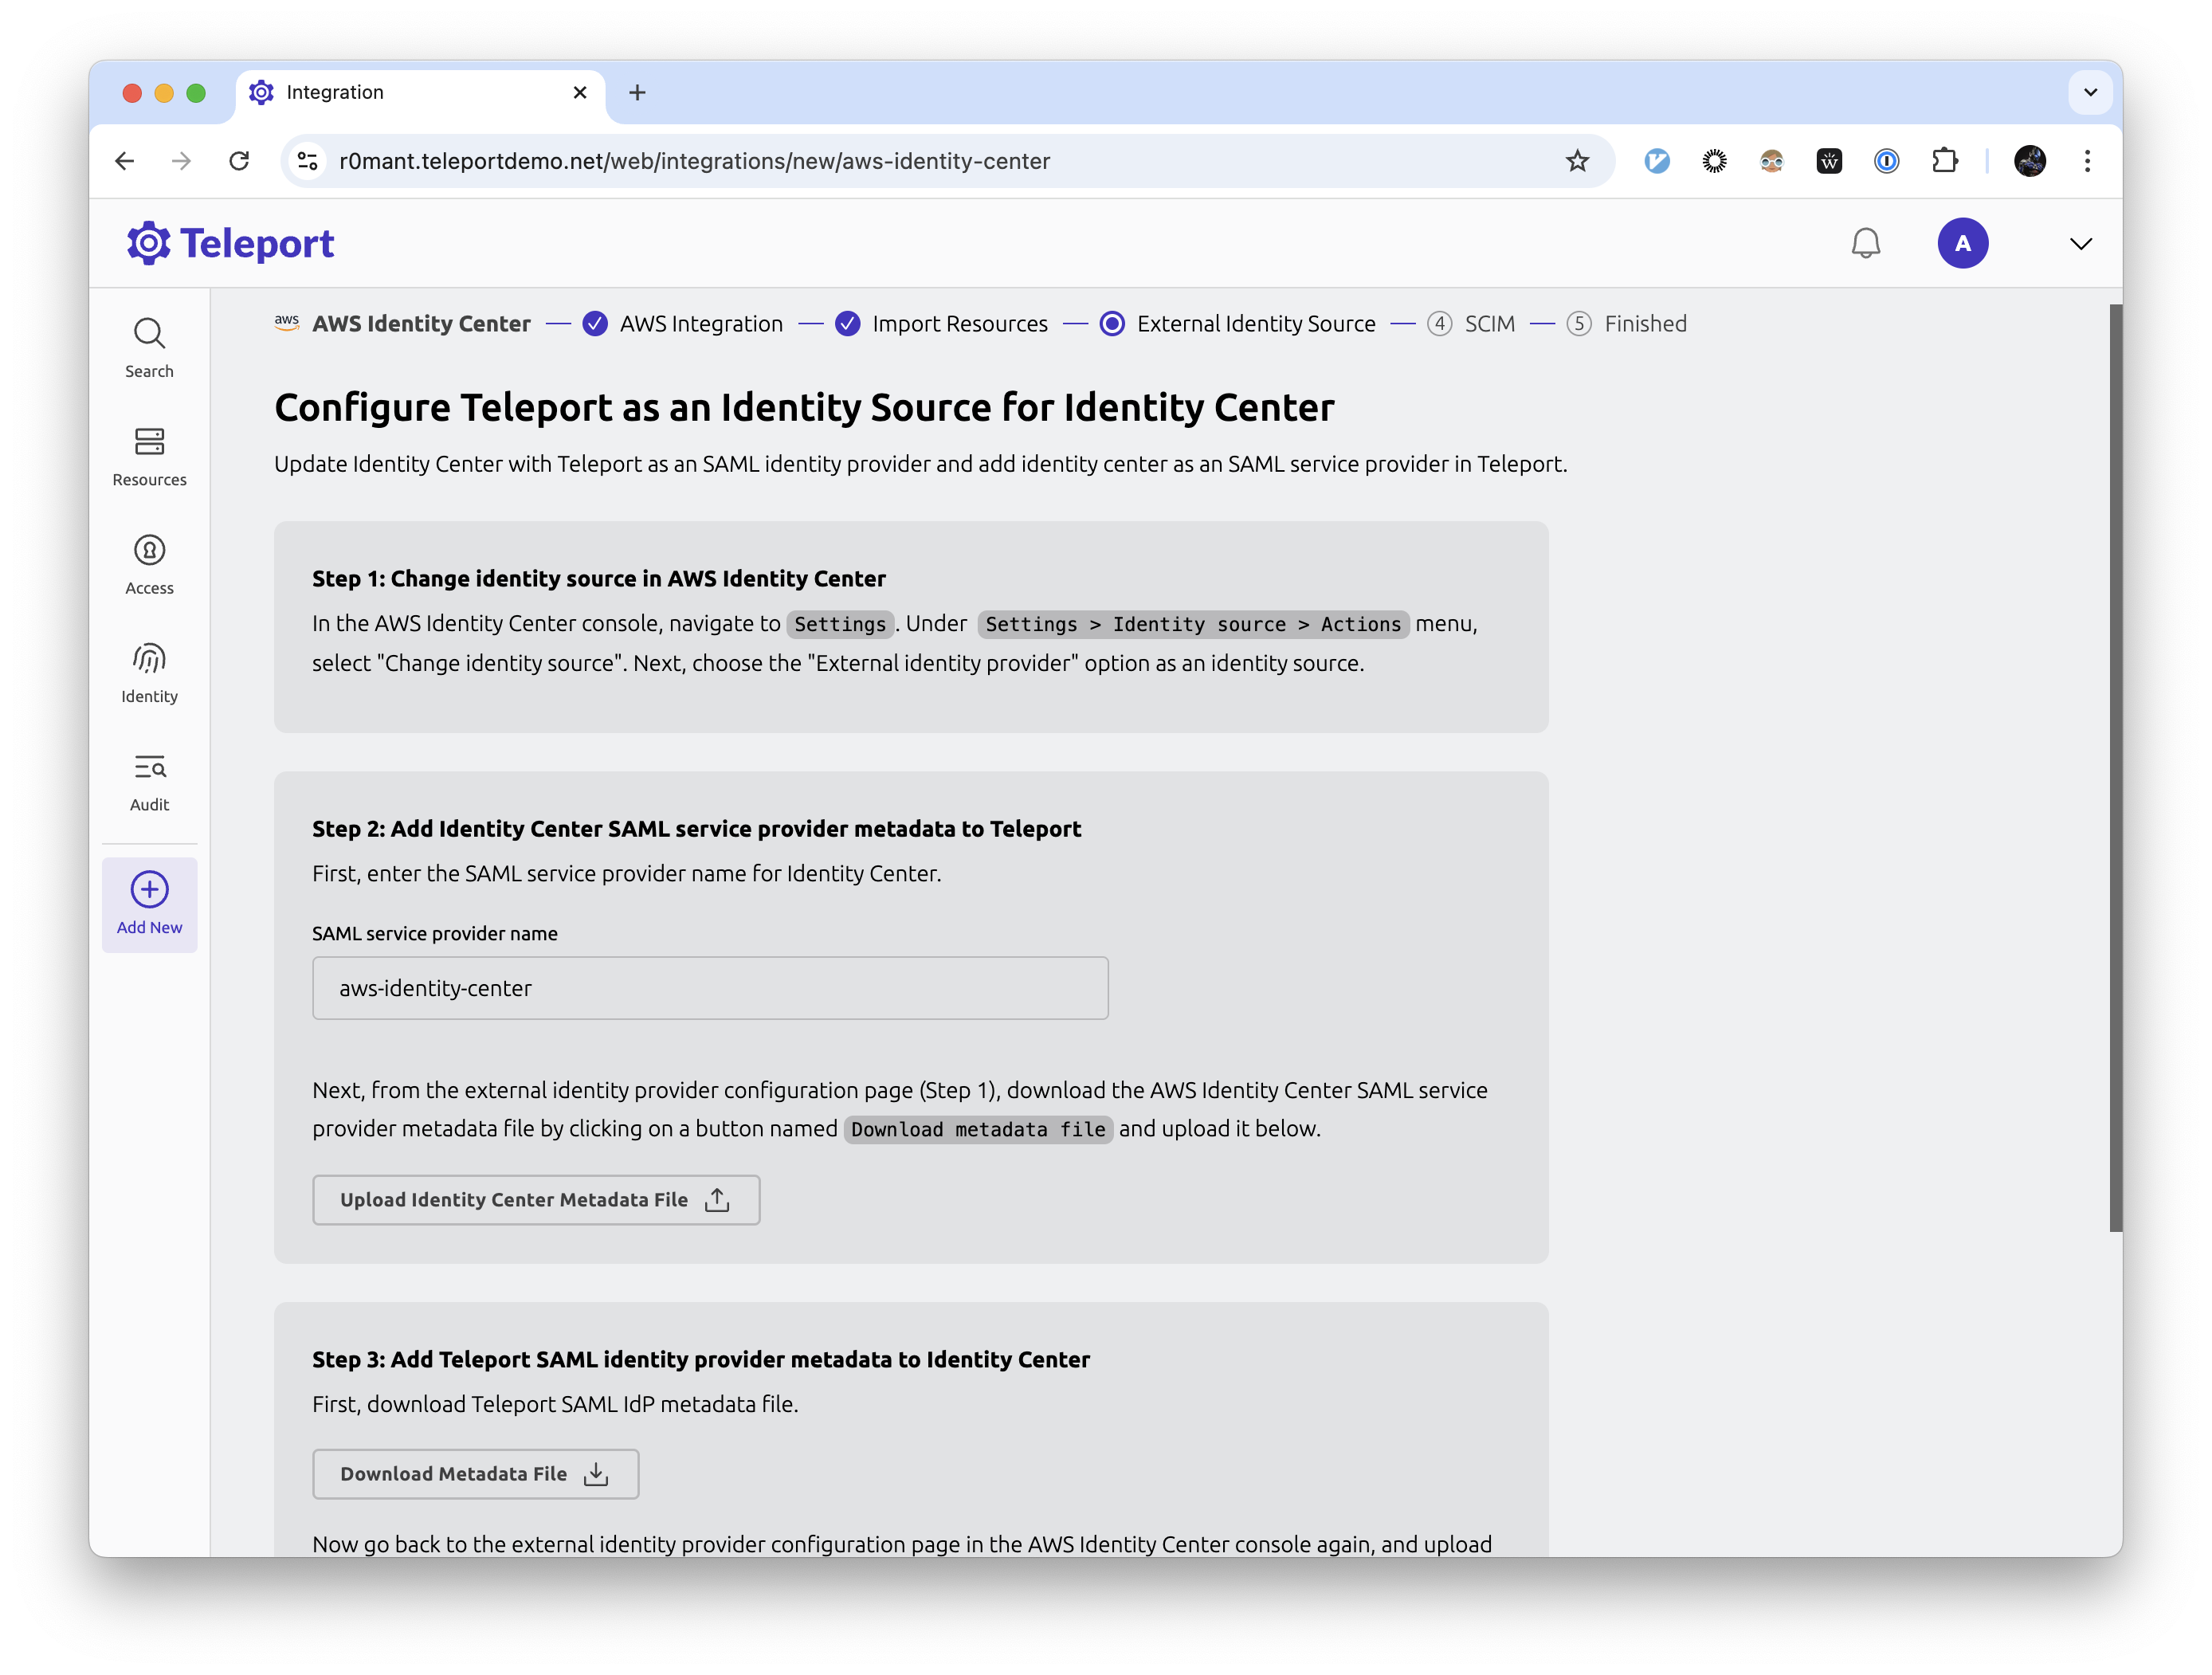Image resolution: width=2212 pixels, height=1675 pixels.
Task: Expand the chevron next to the user avatar
Action: 2080,243
